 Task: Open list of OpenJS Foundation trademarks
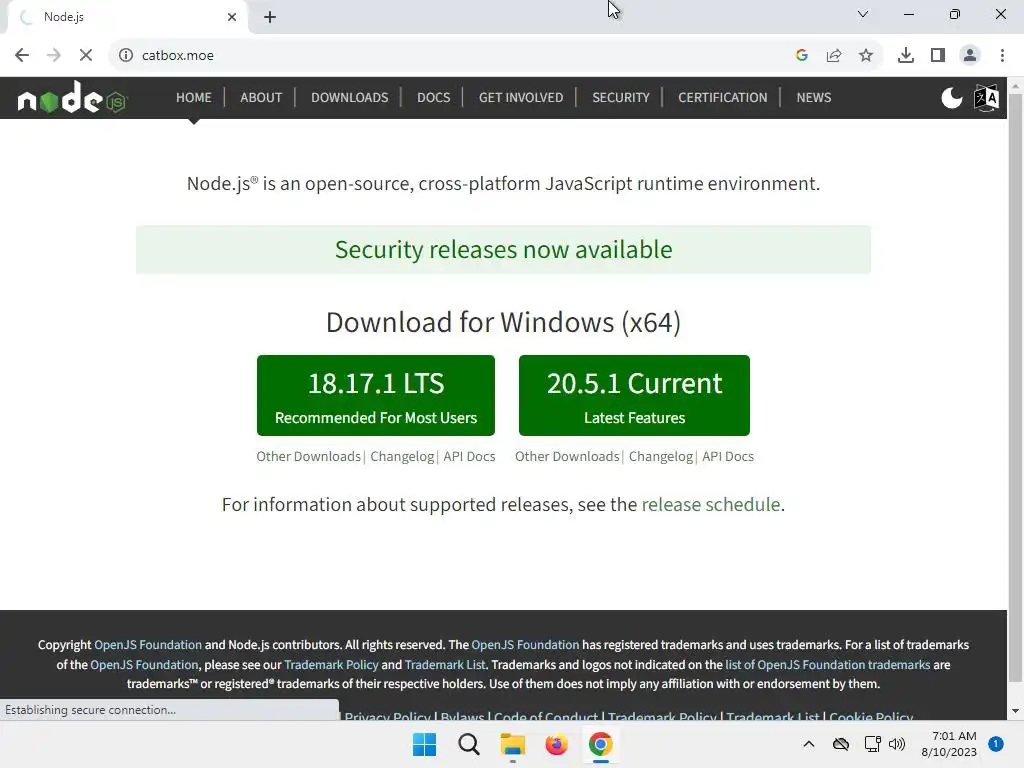[827, 665]
